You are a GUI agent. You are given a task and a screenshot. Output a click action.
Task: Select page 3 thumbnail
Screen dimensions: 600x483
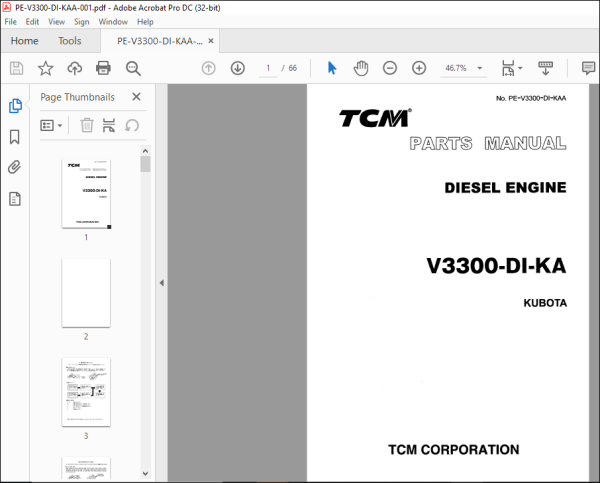click(x=86, y=392)
